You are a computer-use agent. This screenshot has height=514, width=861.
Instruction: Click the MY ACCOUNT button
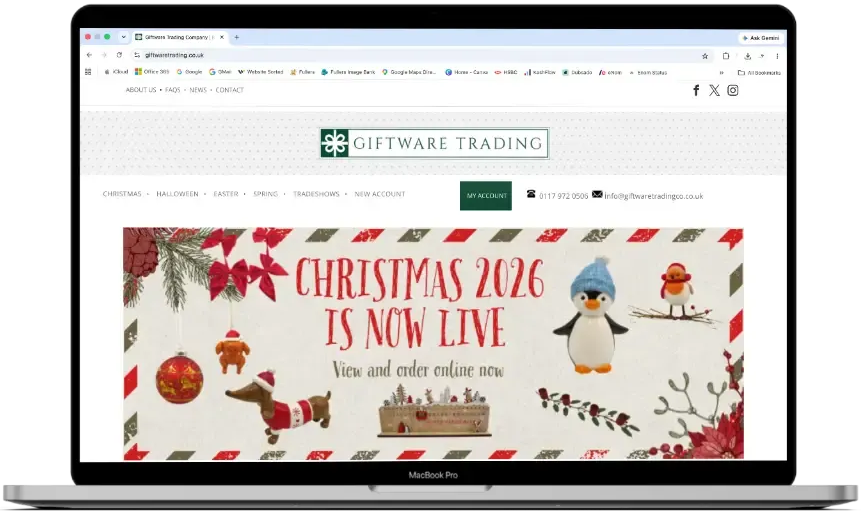(x=486, y=195)
